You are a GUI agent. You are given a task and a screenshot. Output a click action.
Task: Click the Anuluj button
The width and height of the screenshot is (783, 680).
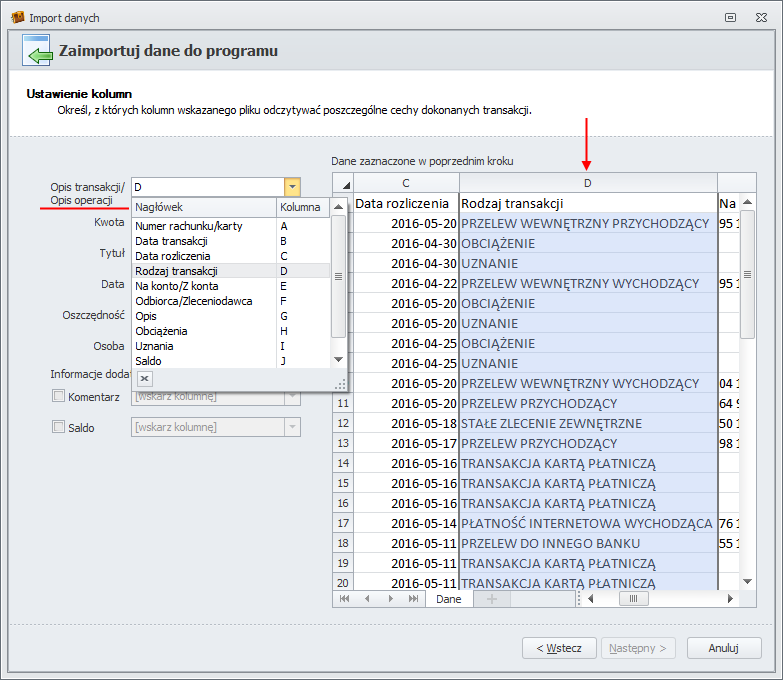[x=722, y=648]
